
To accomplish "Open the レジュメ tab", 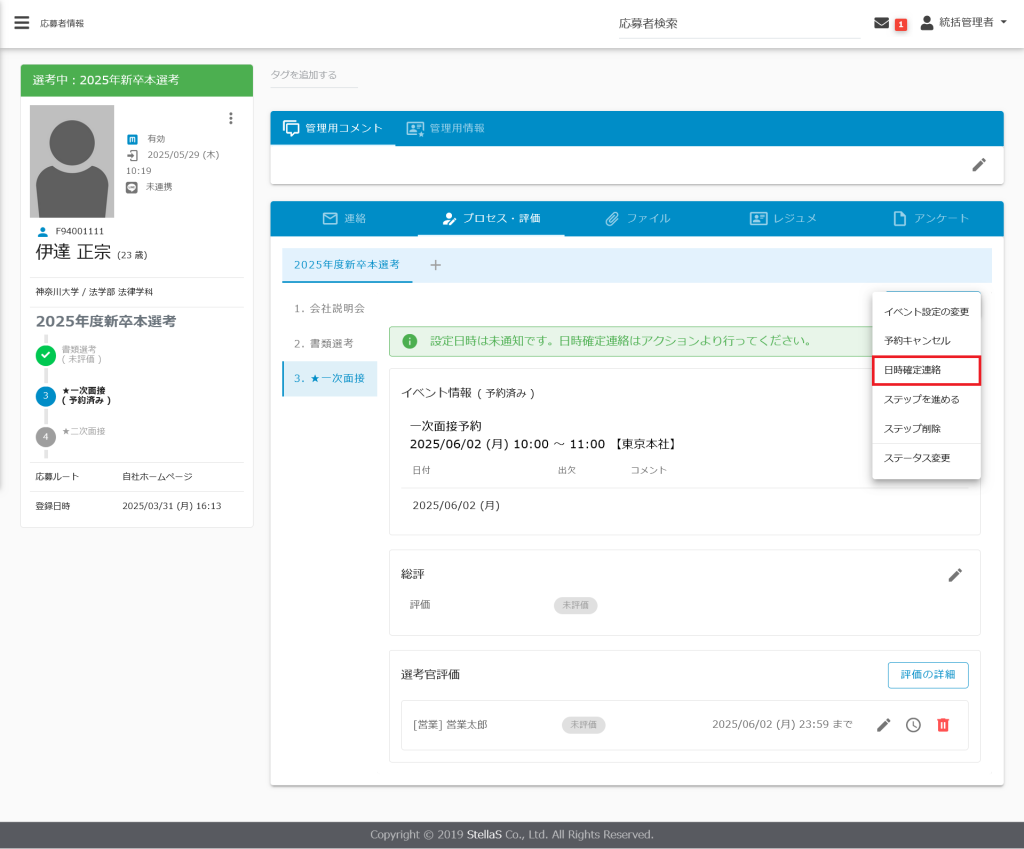I will [x=783, y=218].
